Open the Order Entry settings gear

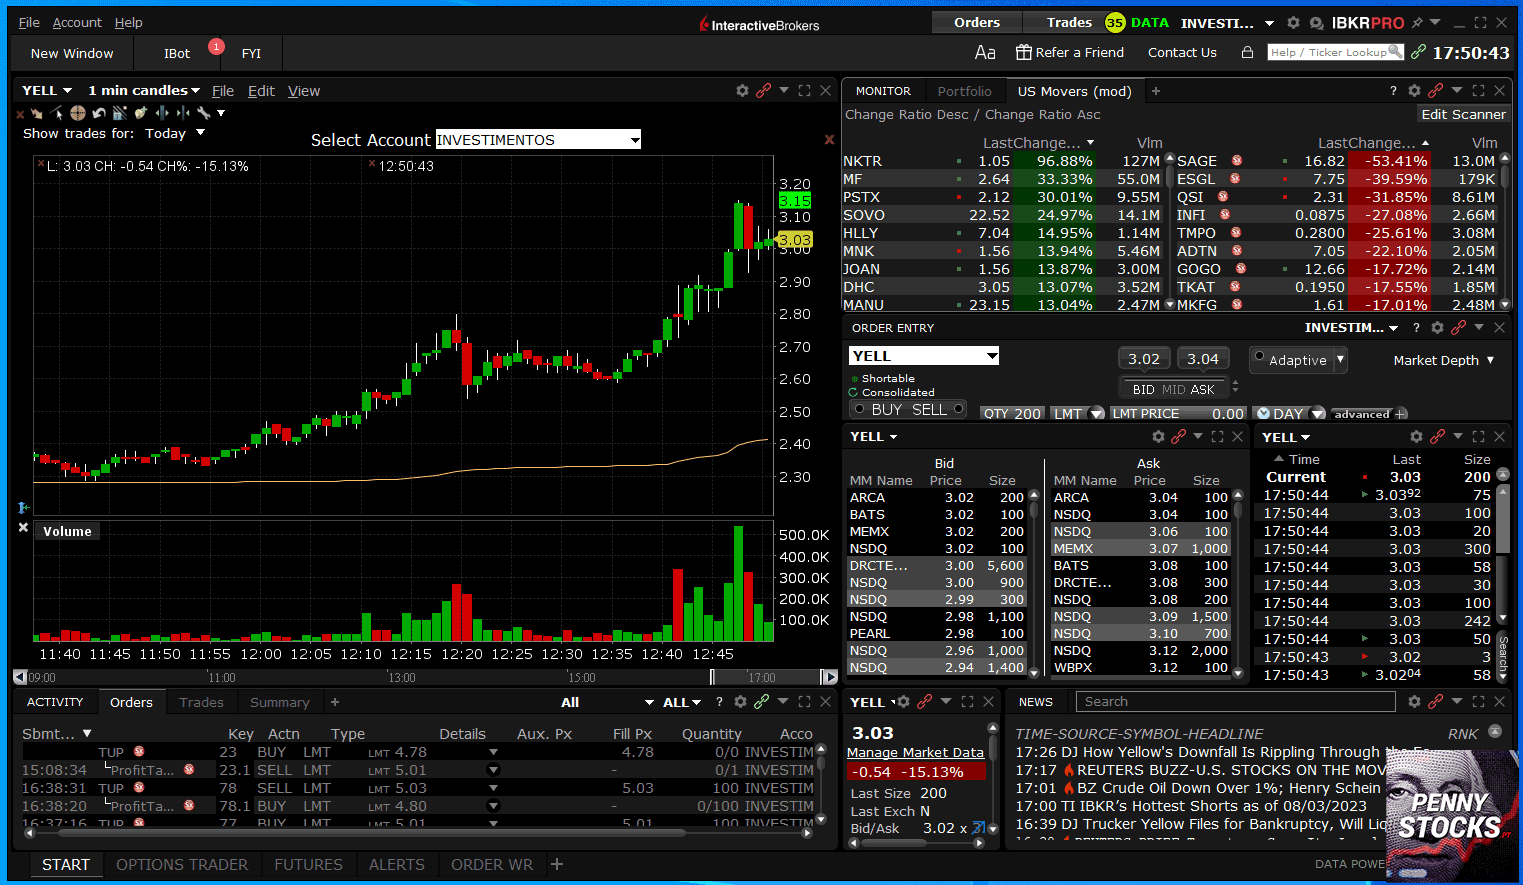coord(1437,327)
